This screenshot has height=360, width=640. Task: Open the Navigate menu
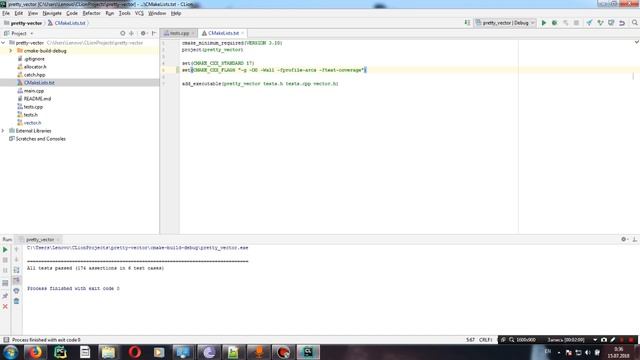pyautogui.click(x=52, y=13)
